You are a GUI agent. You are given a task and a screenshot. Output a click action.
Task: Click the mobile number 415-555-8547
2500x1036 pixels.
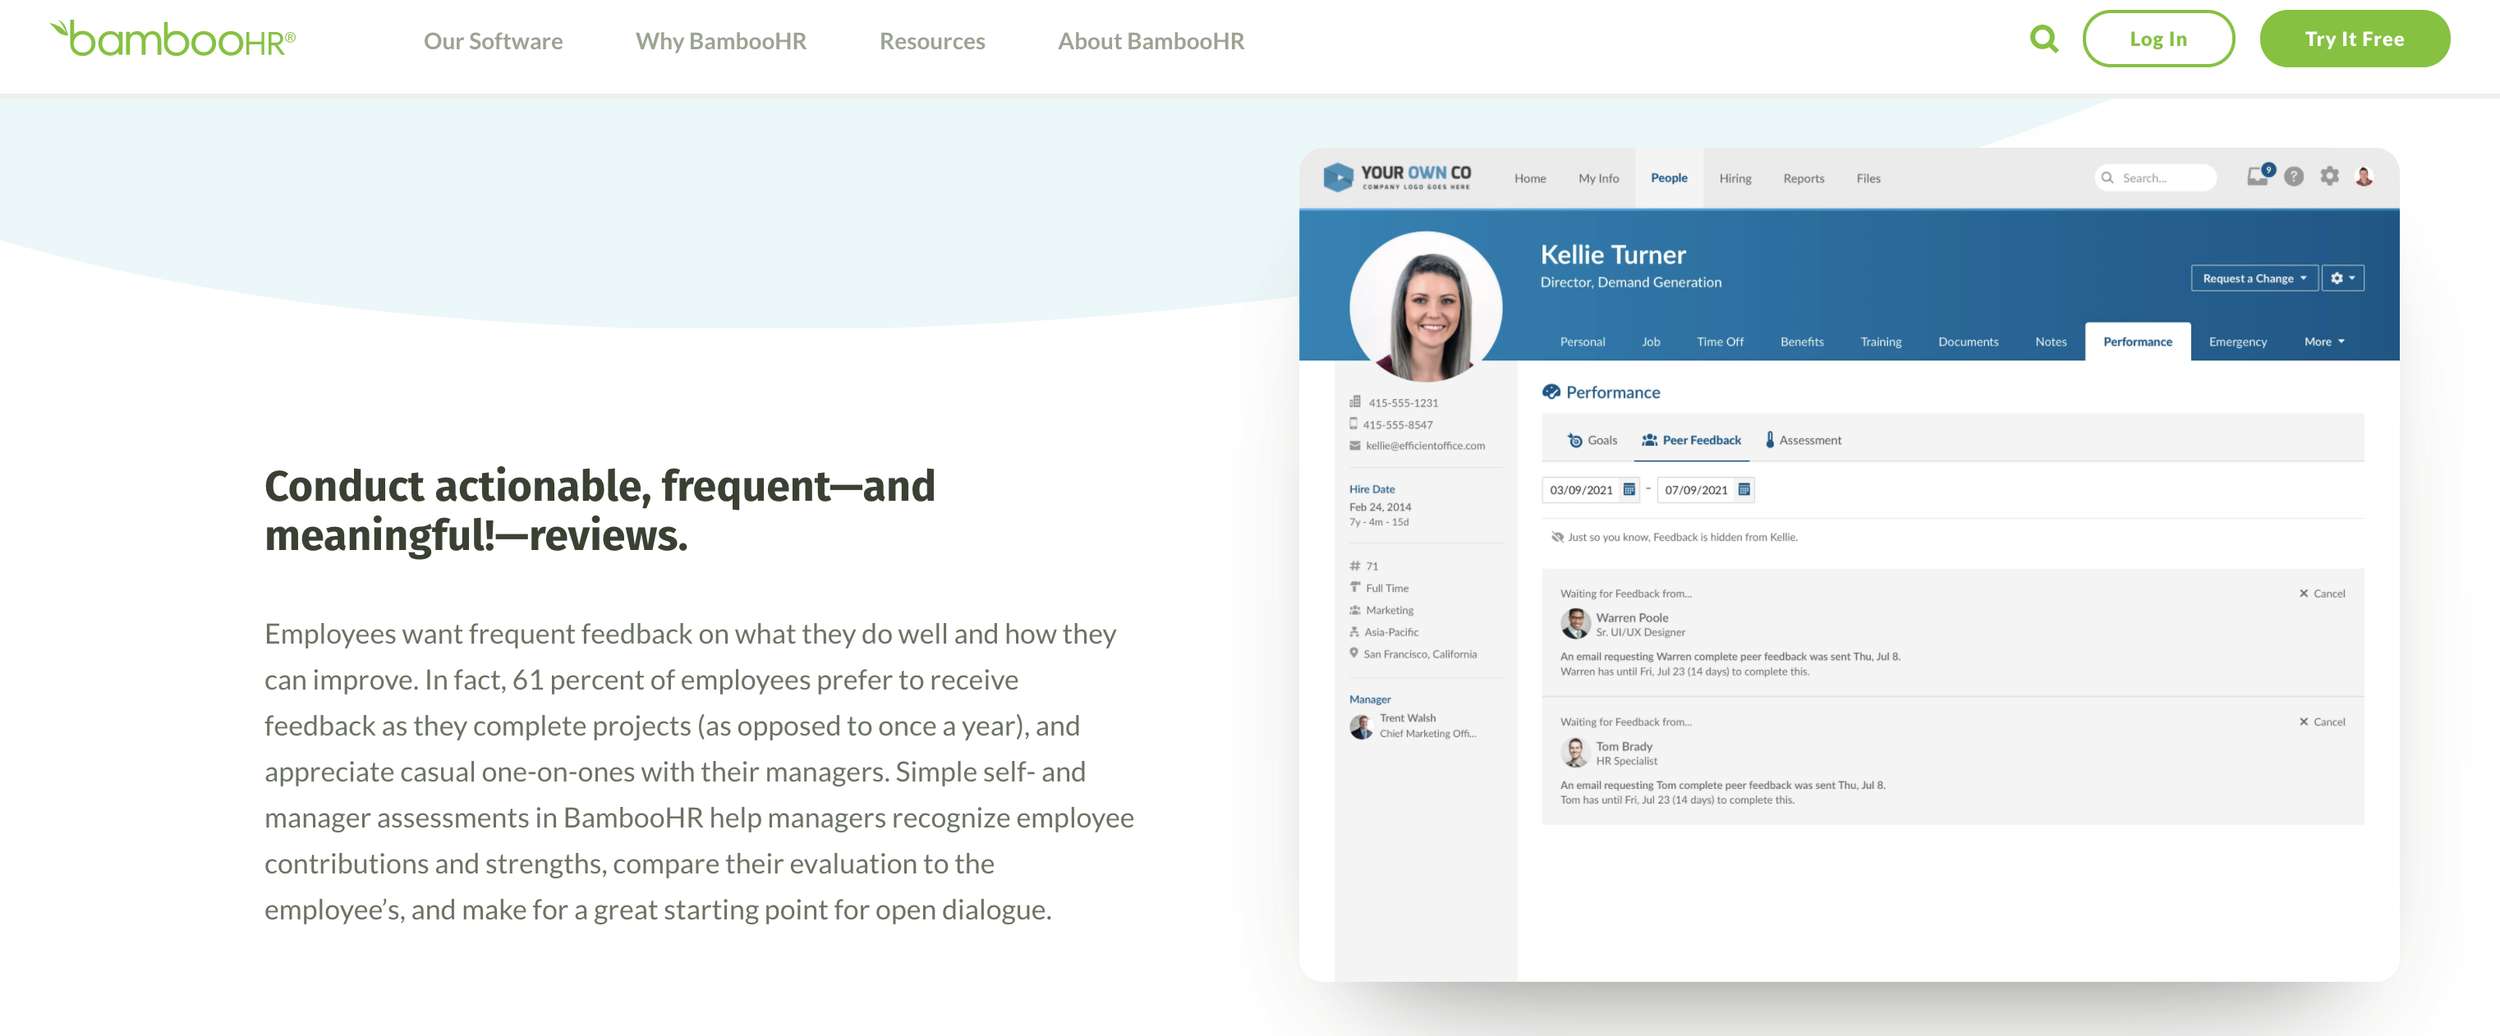pos(1397,425)
